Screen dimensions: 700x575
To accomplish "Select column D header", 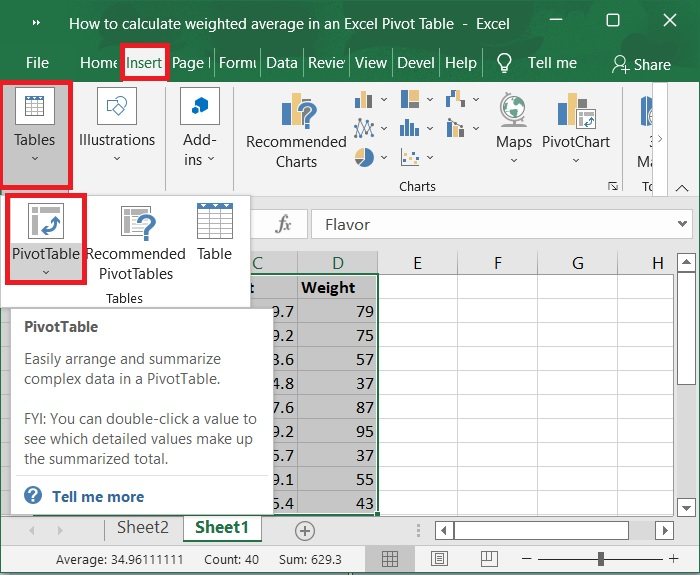I will pos(338,263).
